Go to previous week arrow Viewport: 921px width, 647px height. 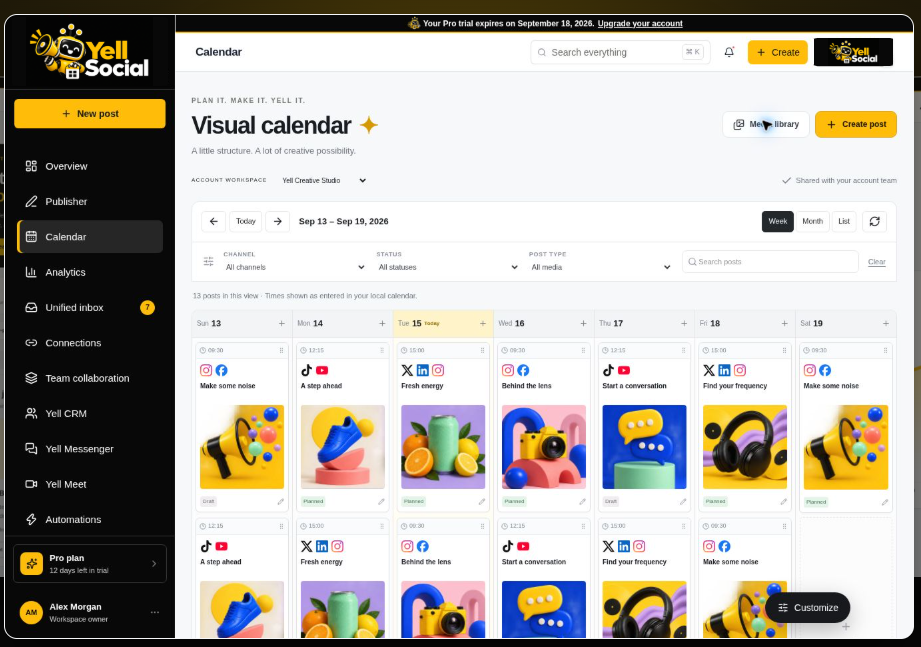coord(214,221)
